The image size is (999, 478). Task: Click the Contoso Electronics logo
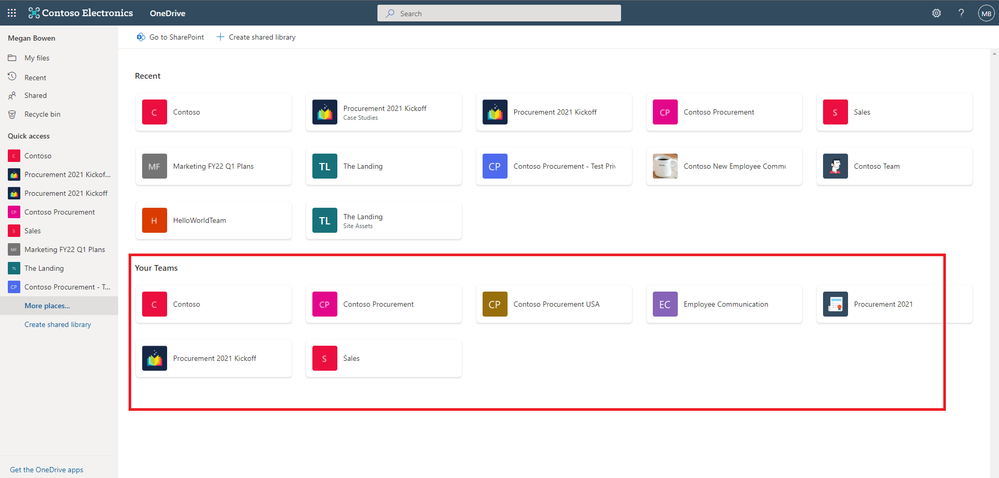pyautogui.click(x=81, y=13)
